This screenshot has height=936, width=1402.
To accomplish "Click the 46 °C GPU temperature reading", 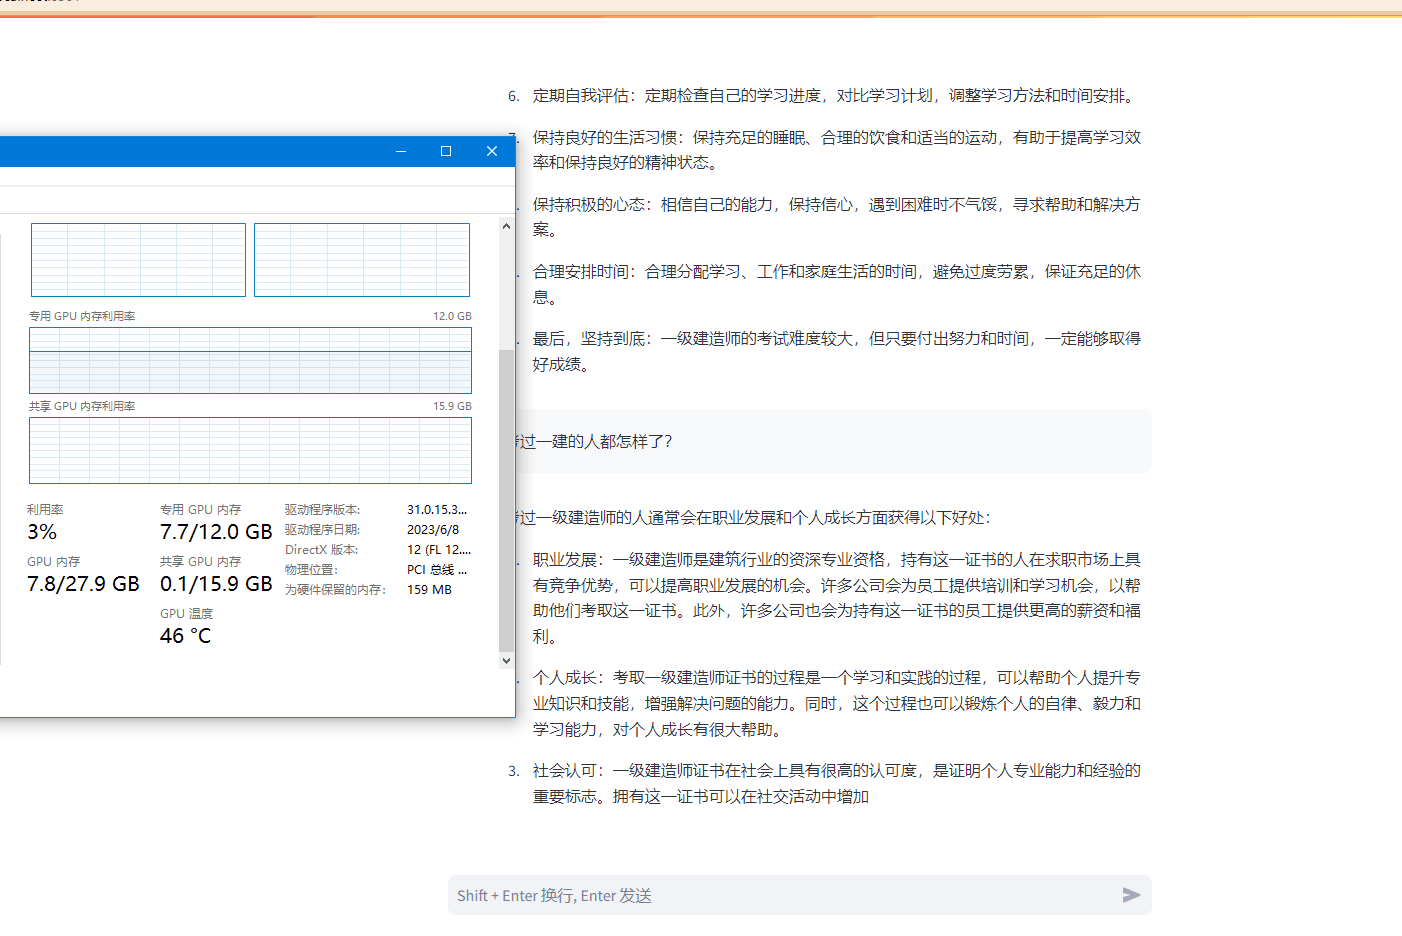I will [x=185, y=636].
